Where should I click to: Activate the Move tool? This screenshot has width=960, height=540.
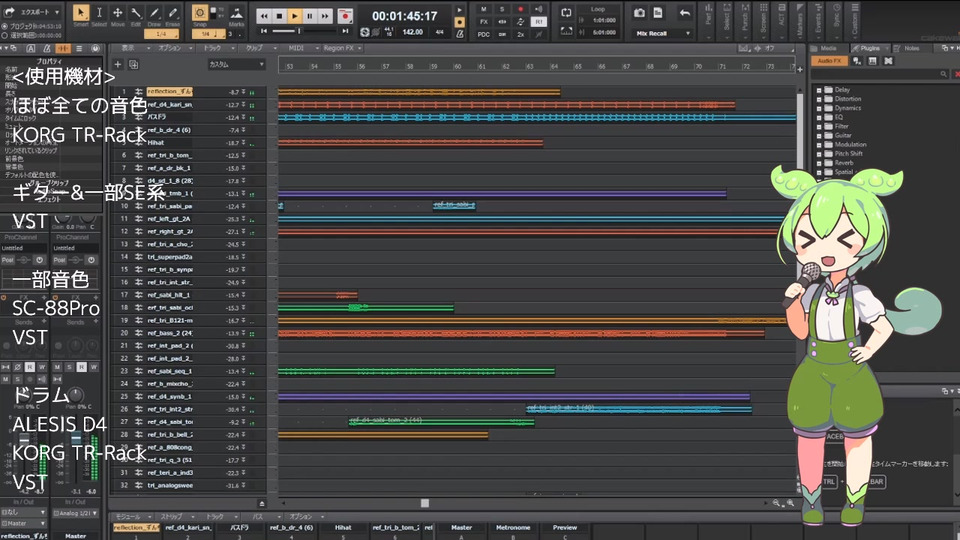click(118, 13)
